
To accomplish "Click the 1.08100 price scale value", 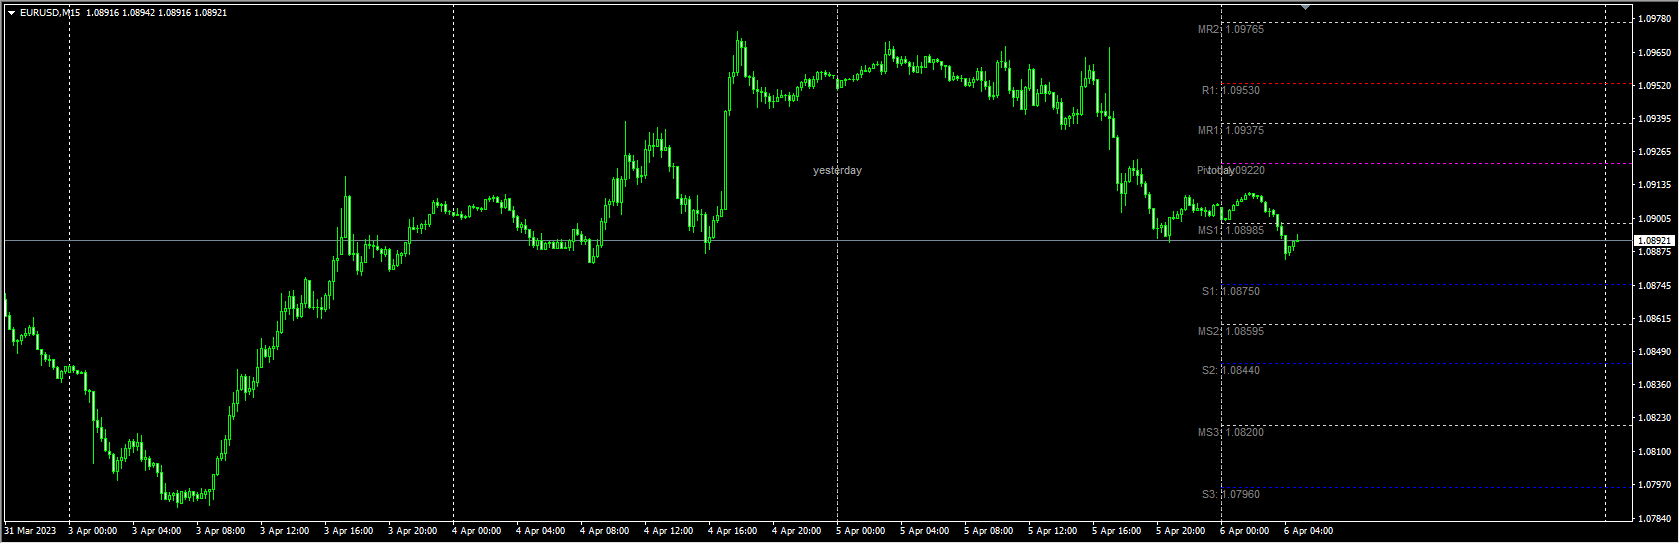I will point(1655,452).
